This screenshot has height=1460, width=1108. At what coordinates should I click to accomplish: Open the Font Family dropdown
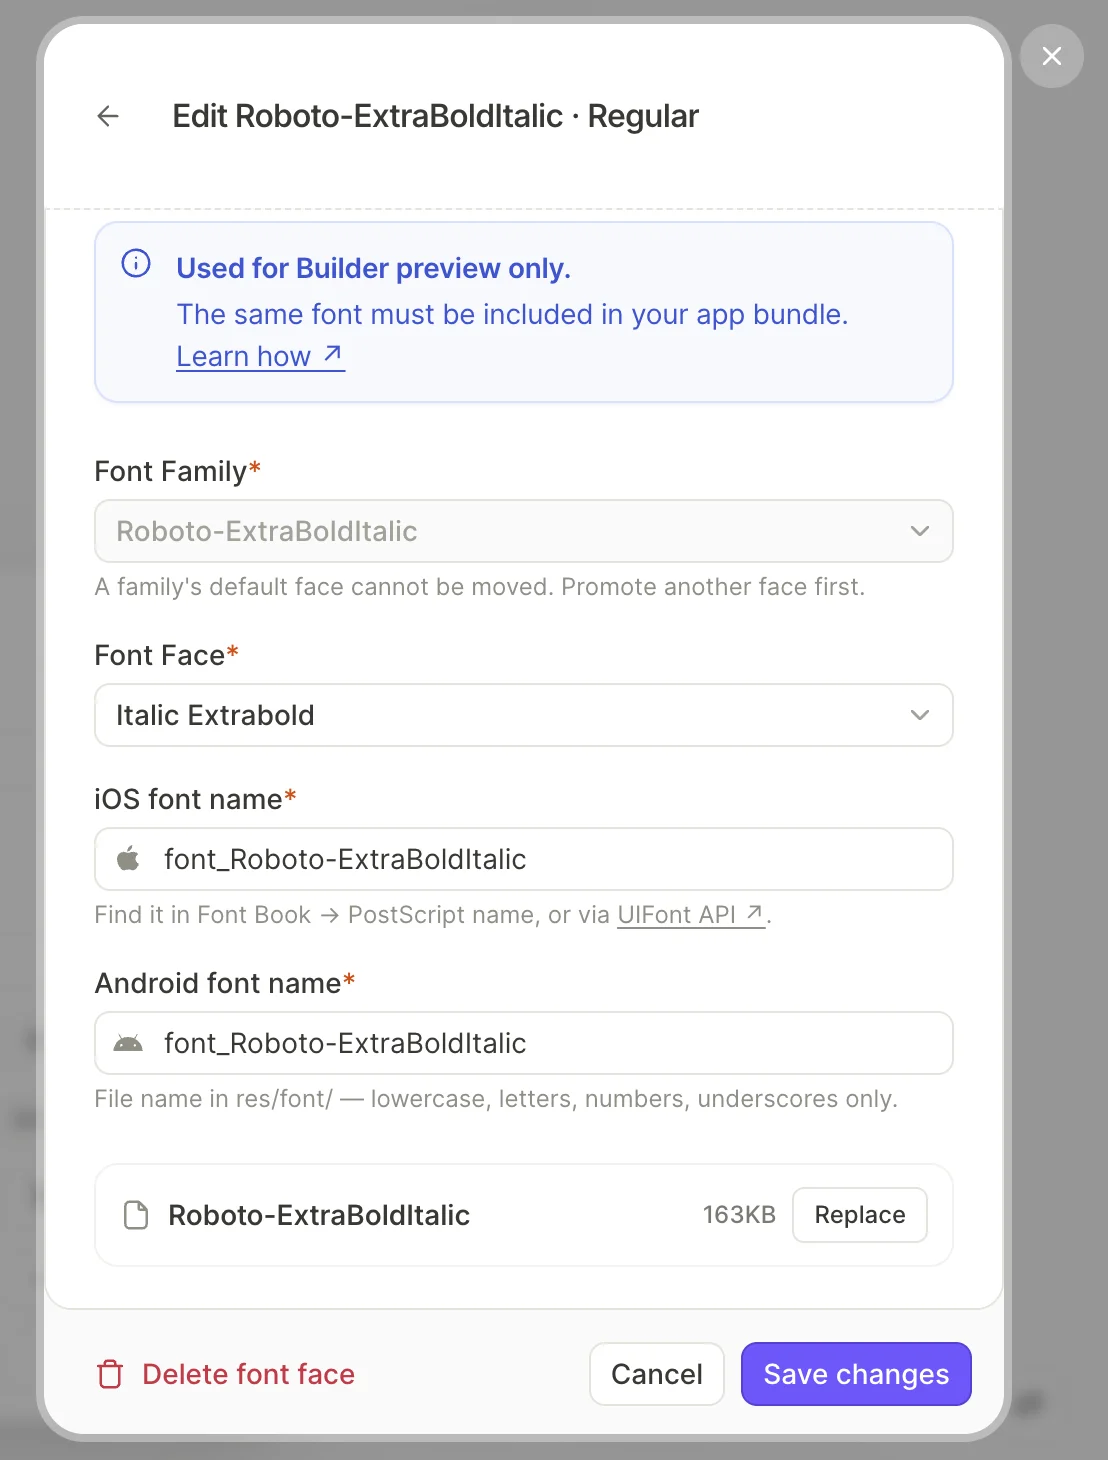(524, 531)
